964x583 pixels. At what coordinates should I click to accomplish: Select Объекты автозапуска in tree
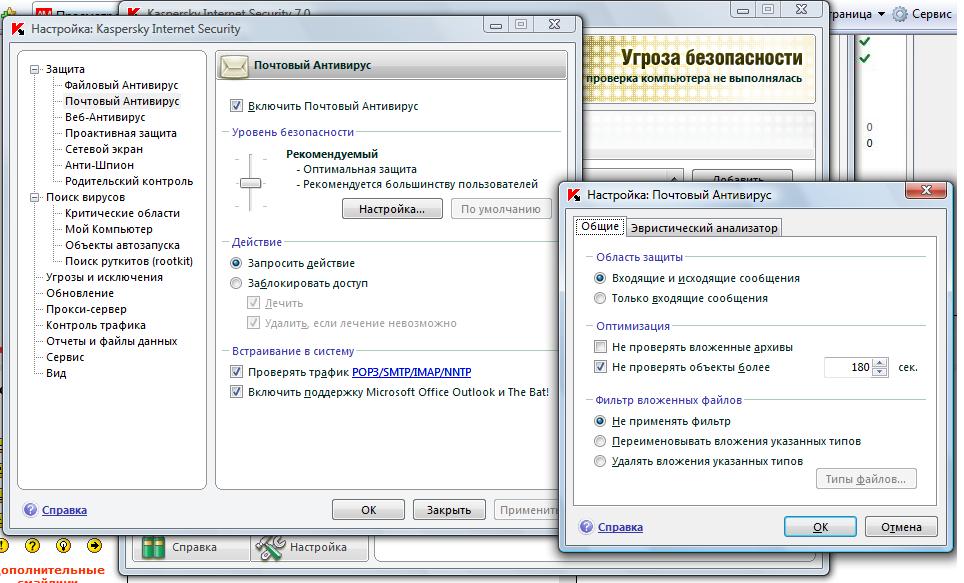coord(122,245)
